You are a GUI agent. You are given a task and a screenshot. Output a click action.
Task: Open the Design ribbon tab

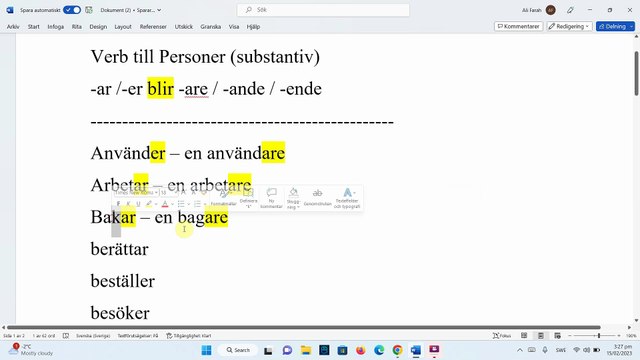click(98, 27)
